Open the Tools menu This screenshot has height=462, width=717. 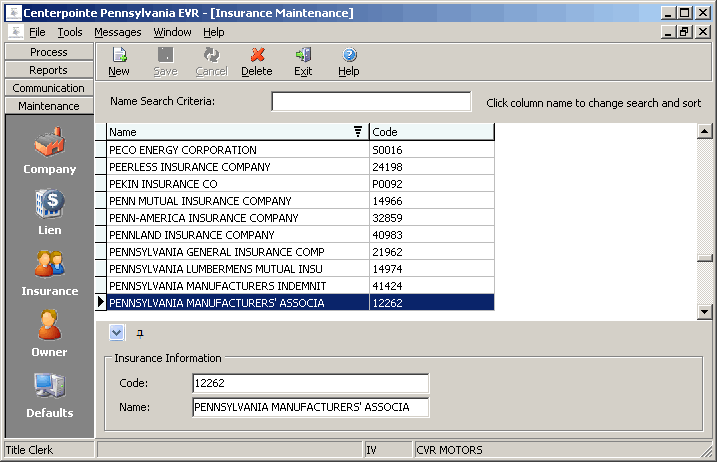(70, 32)
